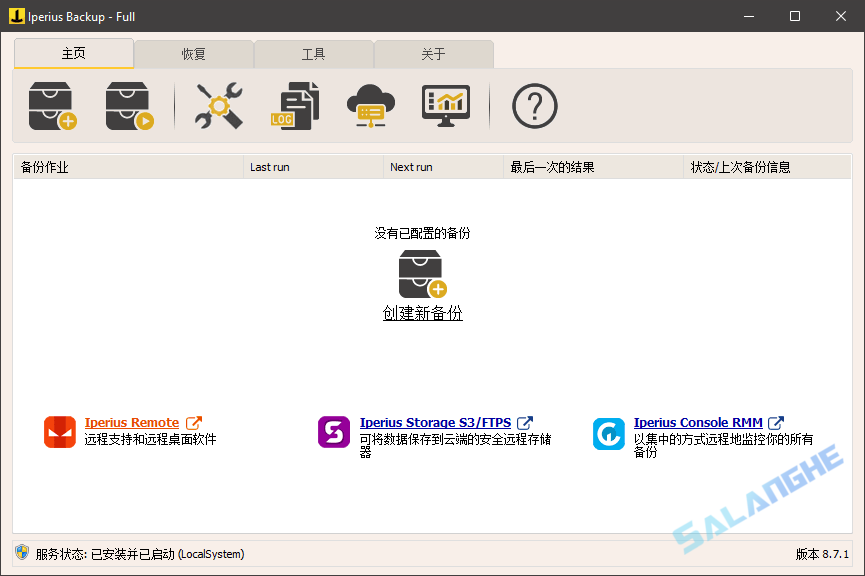This screenshot has height=576, width=865.
Task: Click the Iperius Console RMM hyperlink
Action: [x=699, y=422]
